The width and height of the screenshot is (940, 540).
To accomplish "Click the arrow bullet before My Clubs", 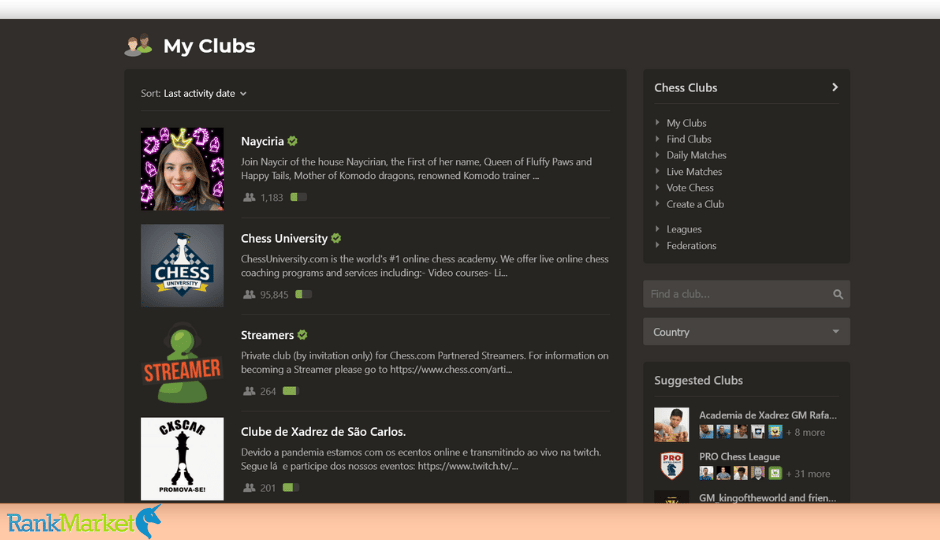I will 658,122.
